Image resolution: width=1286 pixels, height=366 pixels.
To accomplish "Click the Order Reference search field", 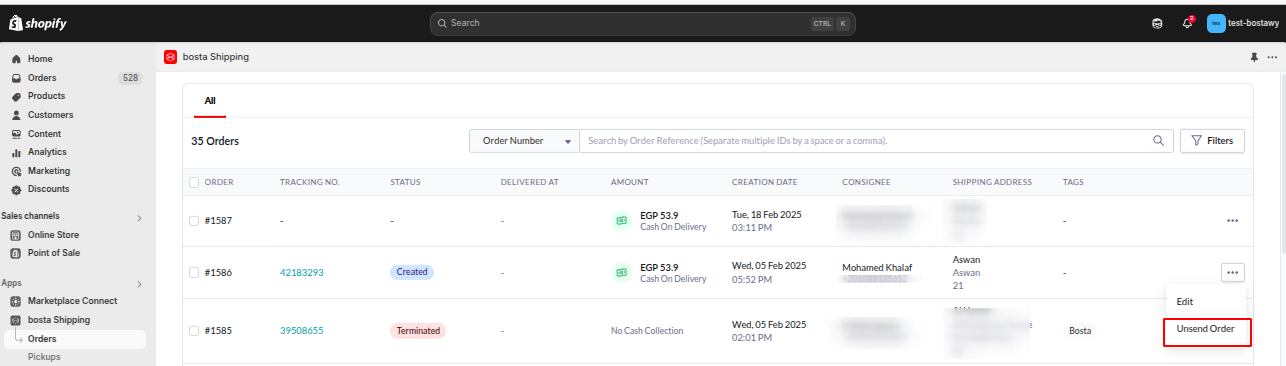I will coord(865,141).
